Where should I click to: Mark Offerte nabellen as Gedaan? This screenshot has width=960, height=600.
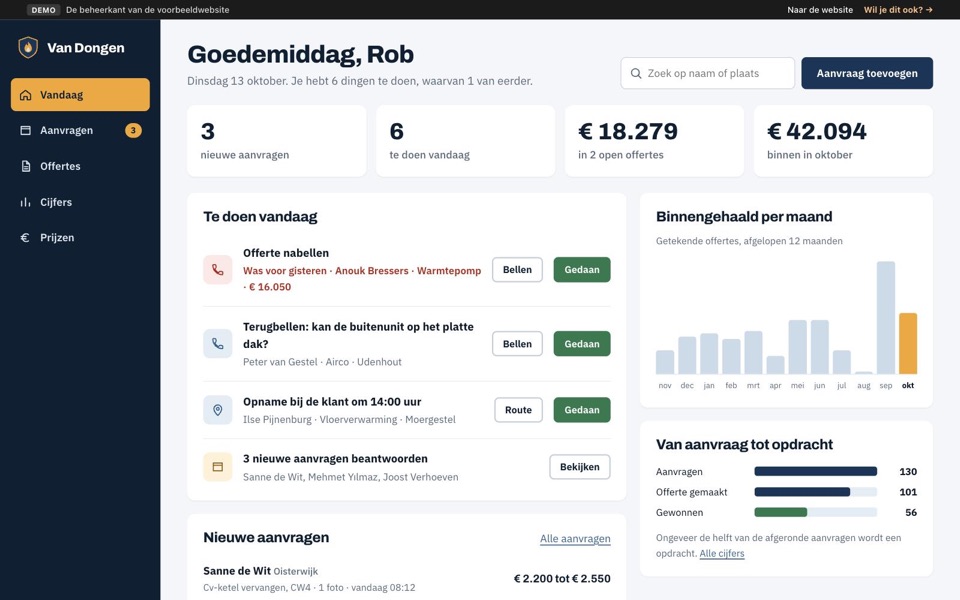582,269
